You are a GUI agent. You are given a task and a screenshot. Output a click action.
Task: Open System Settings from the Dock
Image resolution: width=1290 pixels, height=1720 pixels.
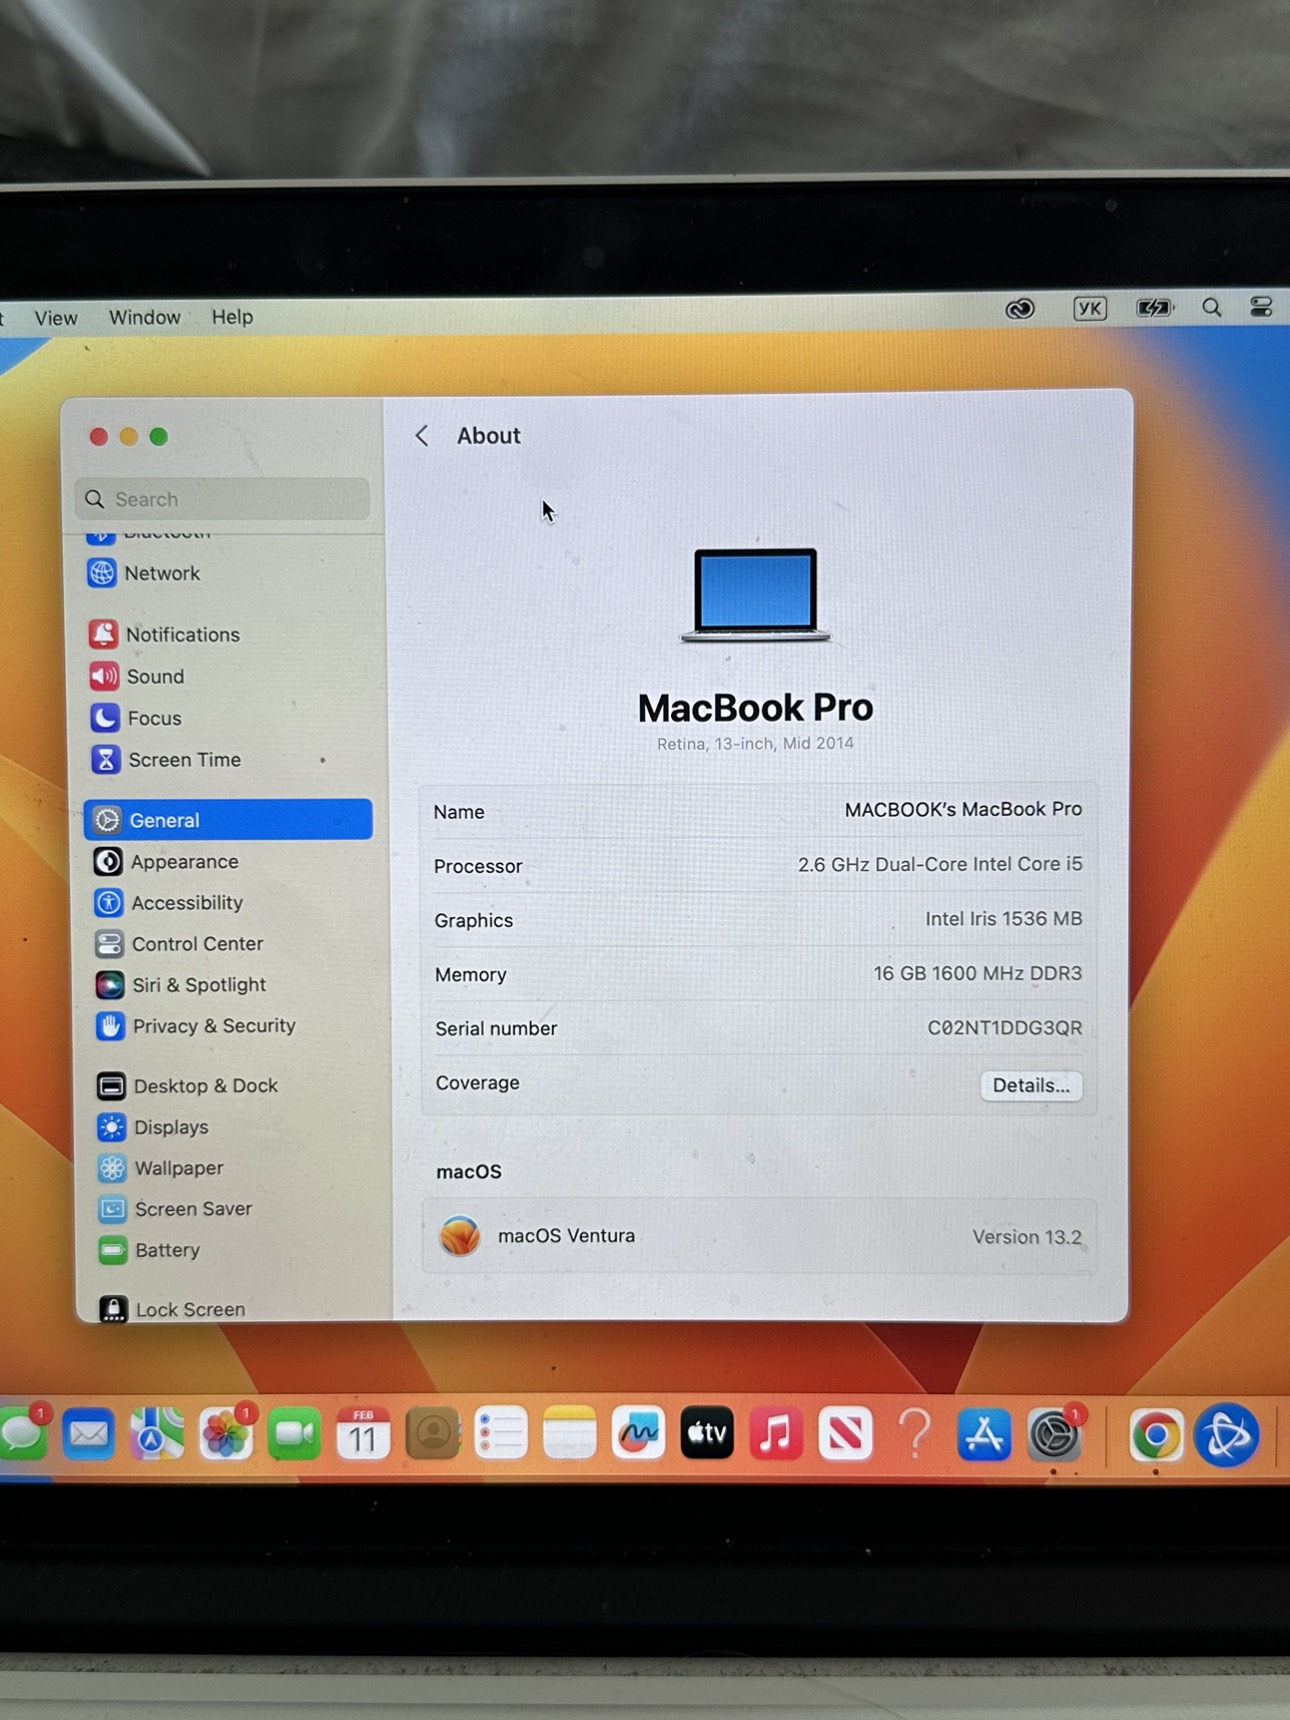pos(1053,1436)
